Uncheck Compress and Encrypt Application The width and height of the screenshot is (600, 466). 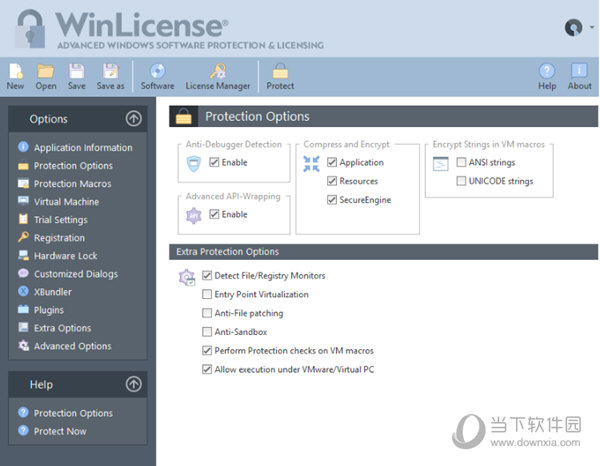click(332, 162)
